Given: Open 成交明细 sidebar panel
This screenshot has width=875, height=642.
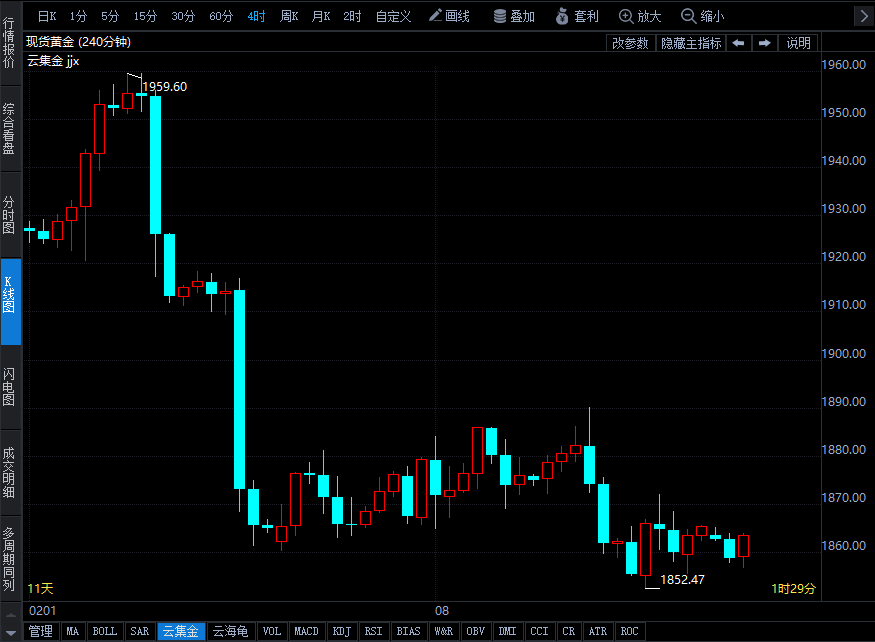Looking at the screenshot, I should point(10,472).
